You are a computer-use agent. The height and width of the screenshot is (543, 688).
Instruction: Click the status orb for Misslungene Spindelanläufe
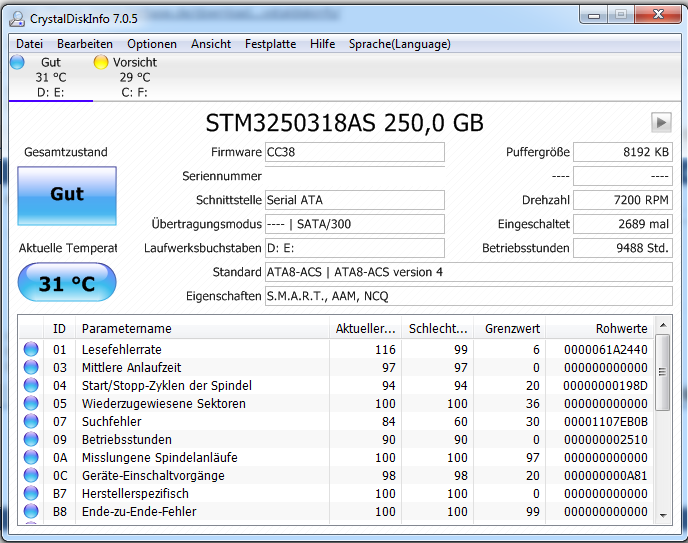31,457
